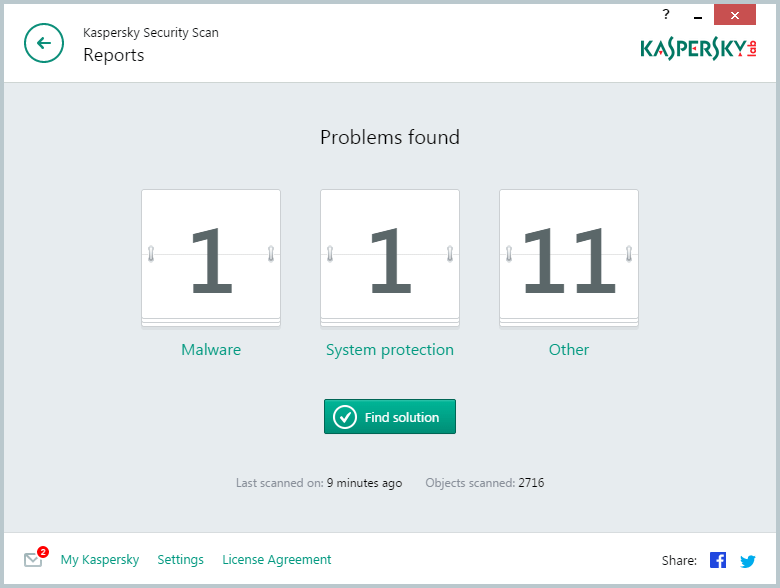Click the objects scanned value 2716
This screenshot has height=588, width=780.
pyautogui.click(x=531, y=483)
